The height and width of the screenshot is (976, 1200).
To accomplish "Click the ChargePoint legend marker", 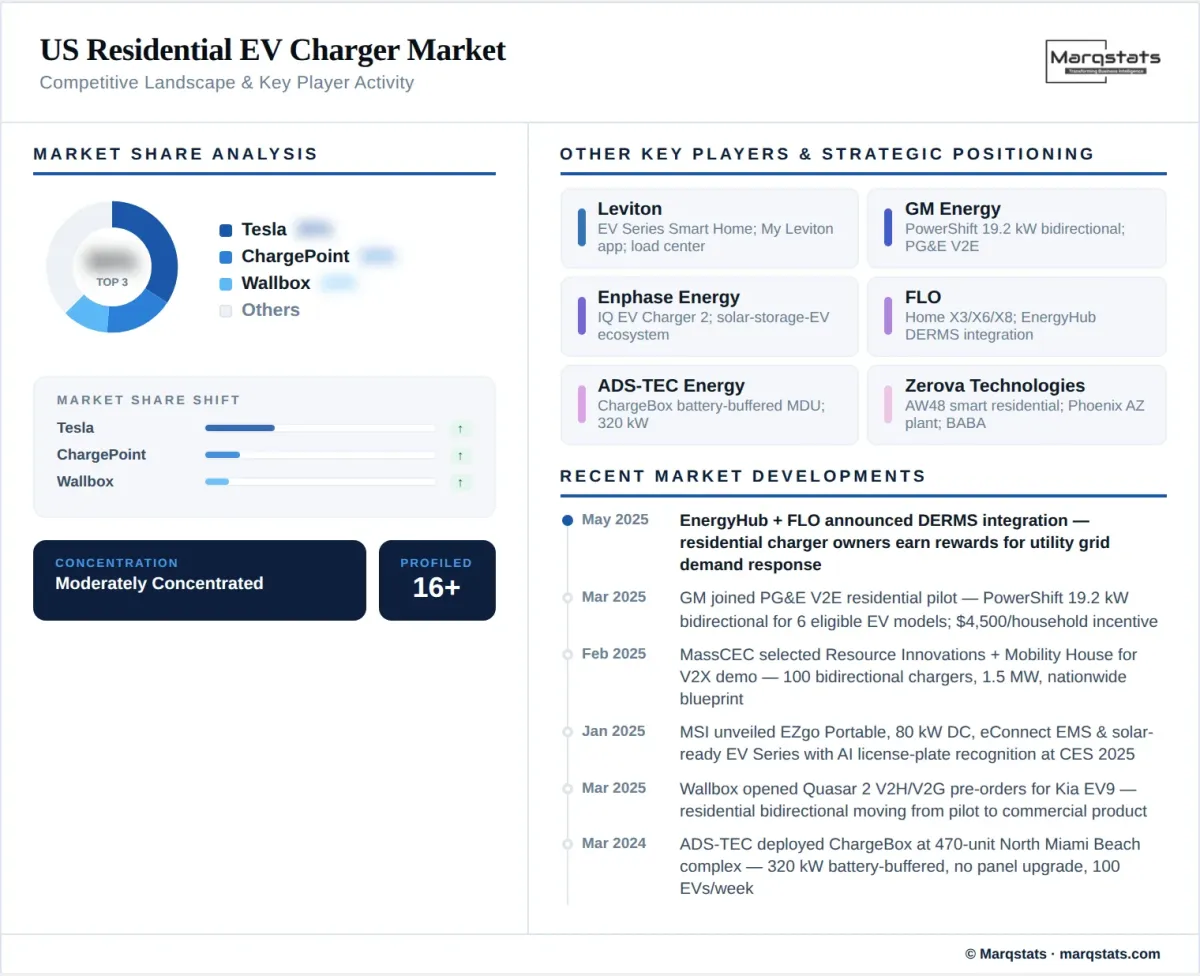I will click(227, 256).
